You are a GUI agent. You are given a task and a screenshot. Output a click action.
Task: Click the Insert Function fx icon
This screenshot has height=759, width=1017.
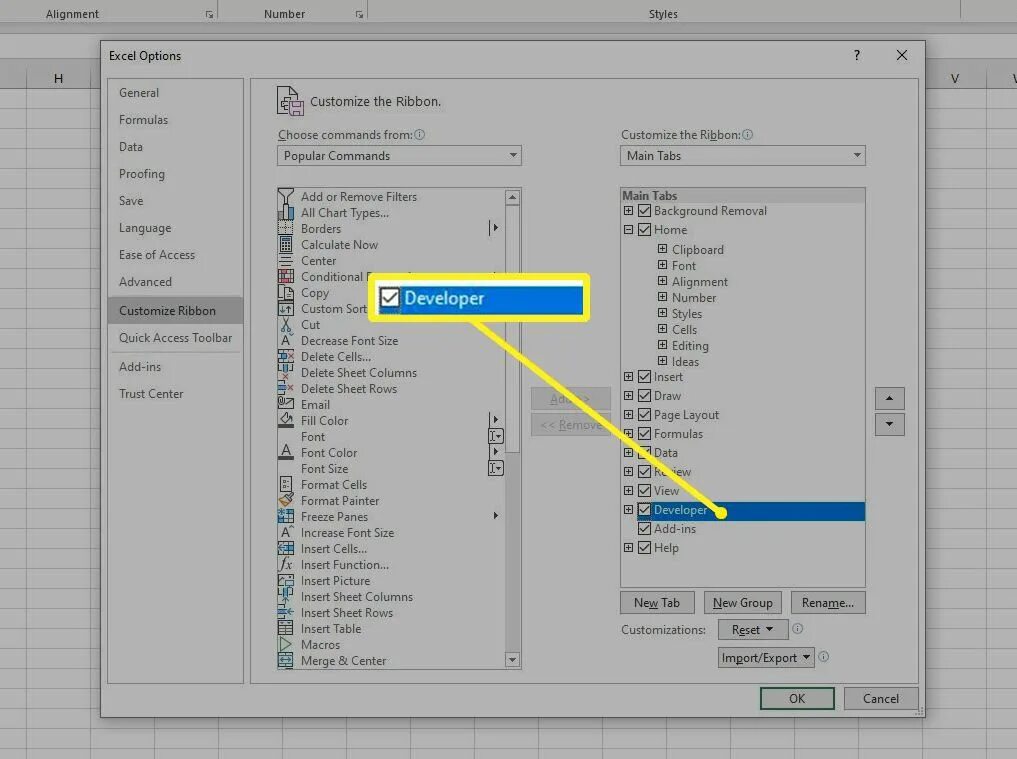[x=285, y=564]
